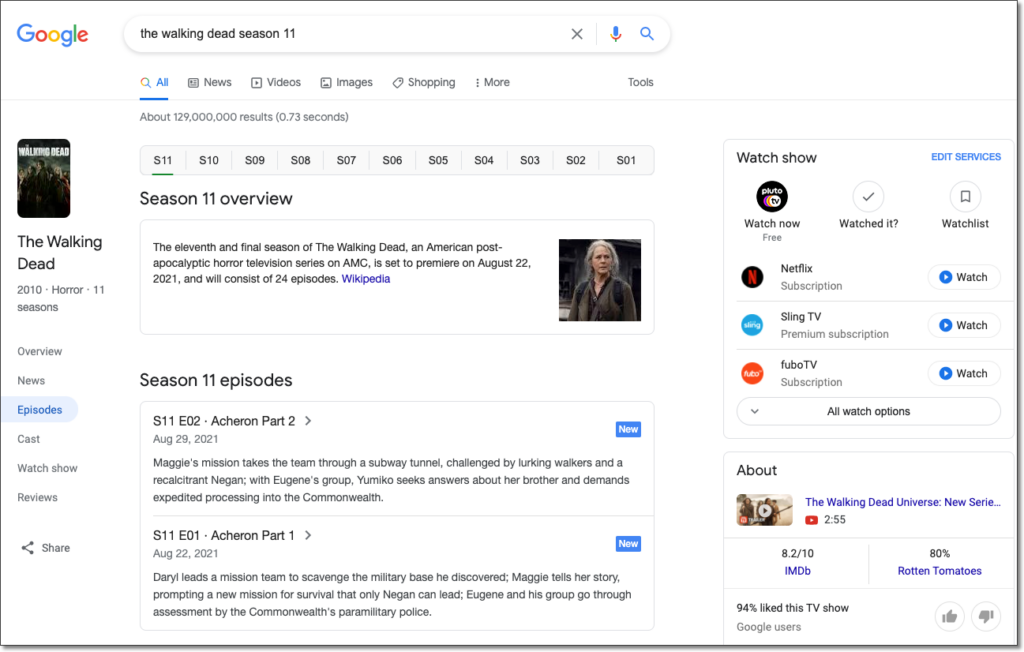Switch to the Shopping search tab
This screenshot has height=652, width=1024.
tap(424, 82)
